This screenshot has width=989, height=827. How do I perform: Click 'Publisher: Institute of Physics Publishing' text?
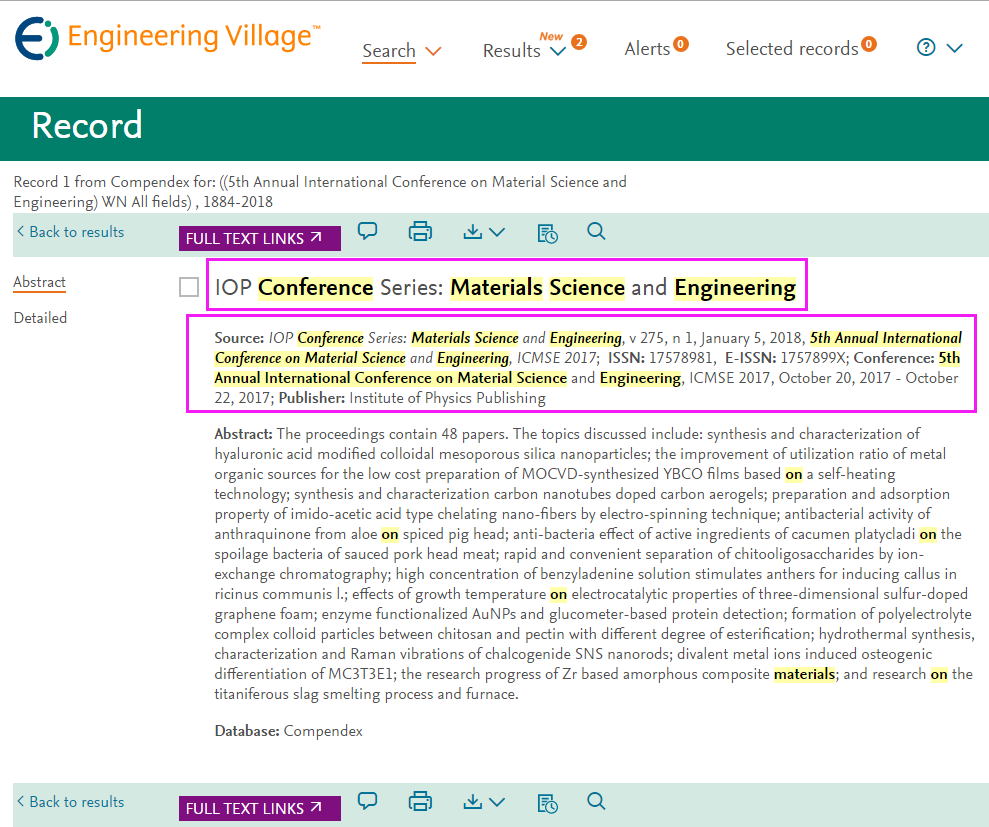(x=413, y=398)
